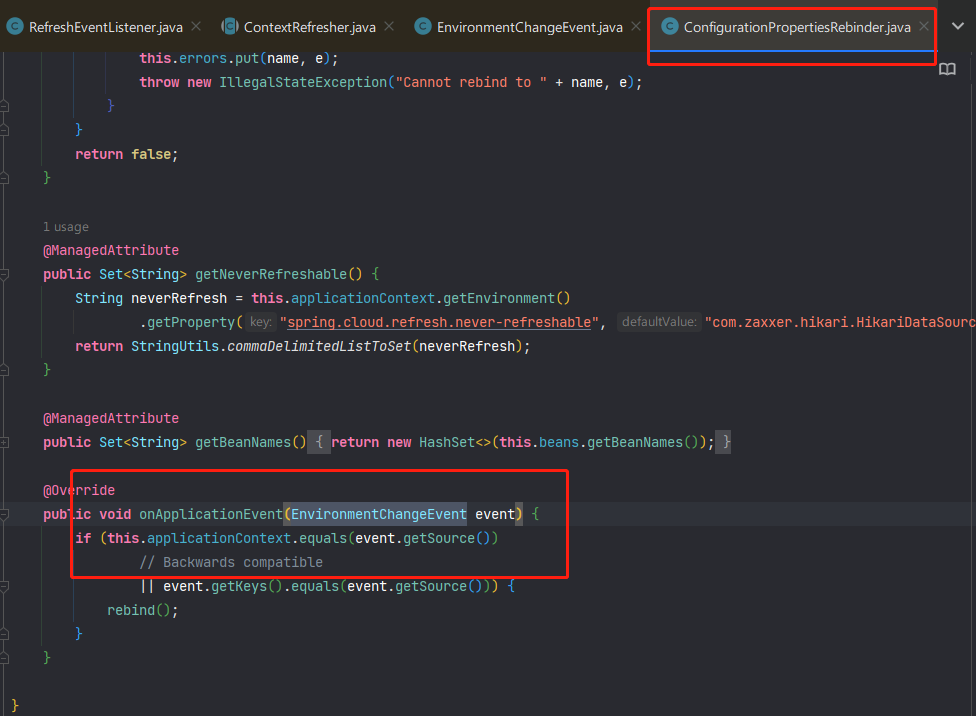Viewport: 976px width, 716px height.
Task: Click the '// Backwards compatible' comment
Action: point(231,563)
